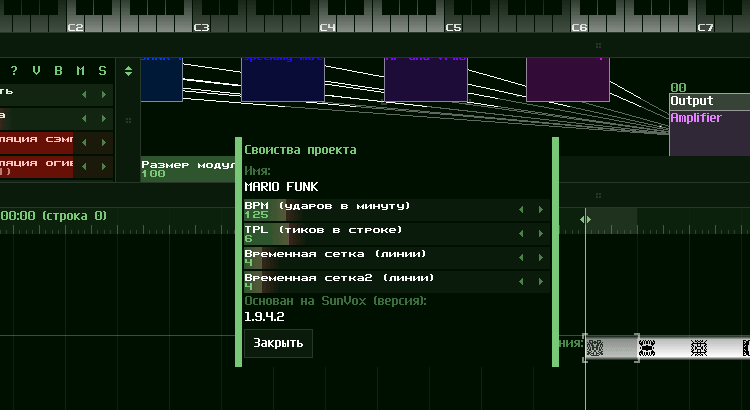Screen dimensions: 750x410
Task: Adjust the Временная сетка2 (линии) slider
Action: (397, 282)
